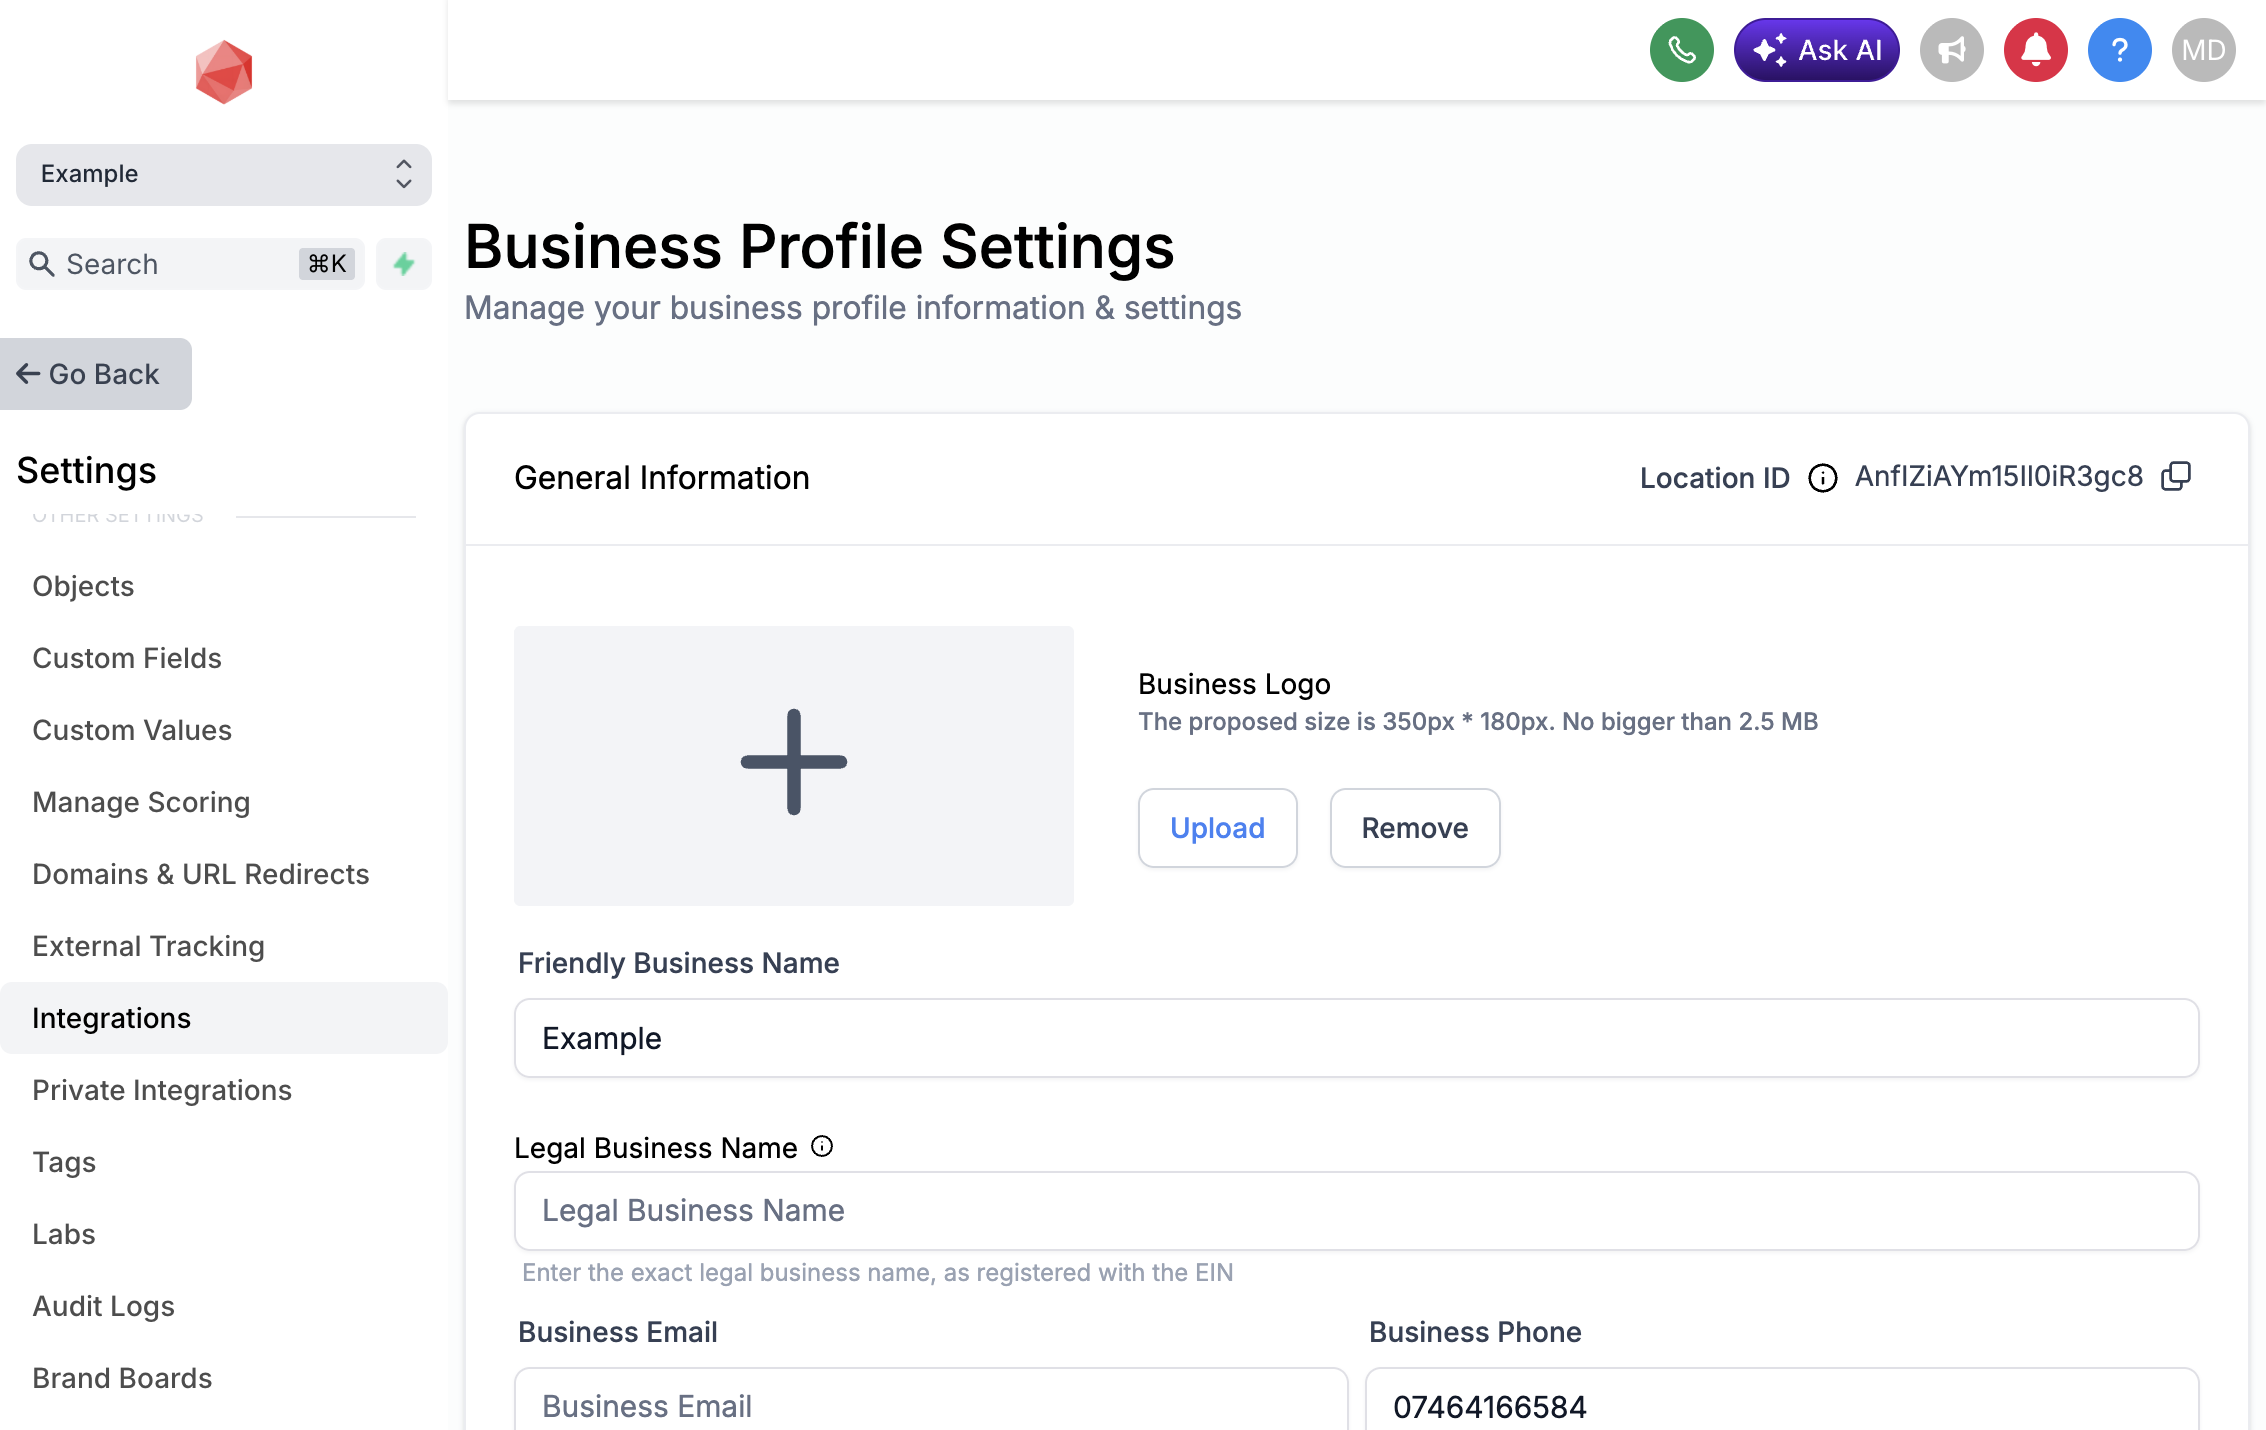This screenshot has height=1430, width=2266.
Task: Click the Business Email input field
Action: point(931,1400)
